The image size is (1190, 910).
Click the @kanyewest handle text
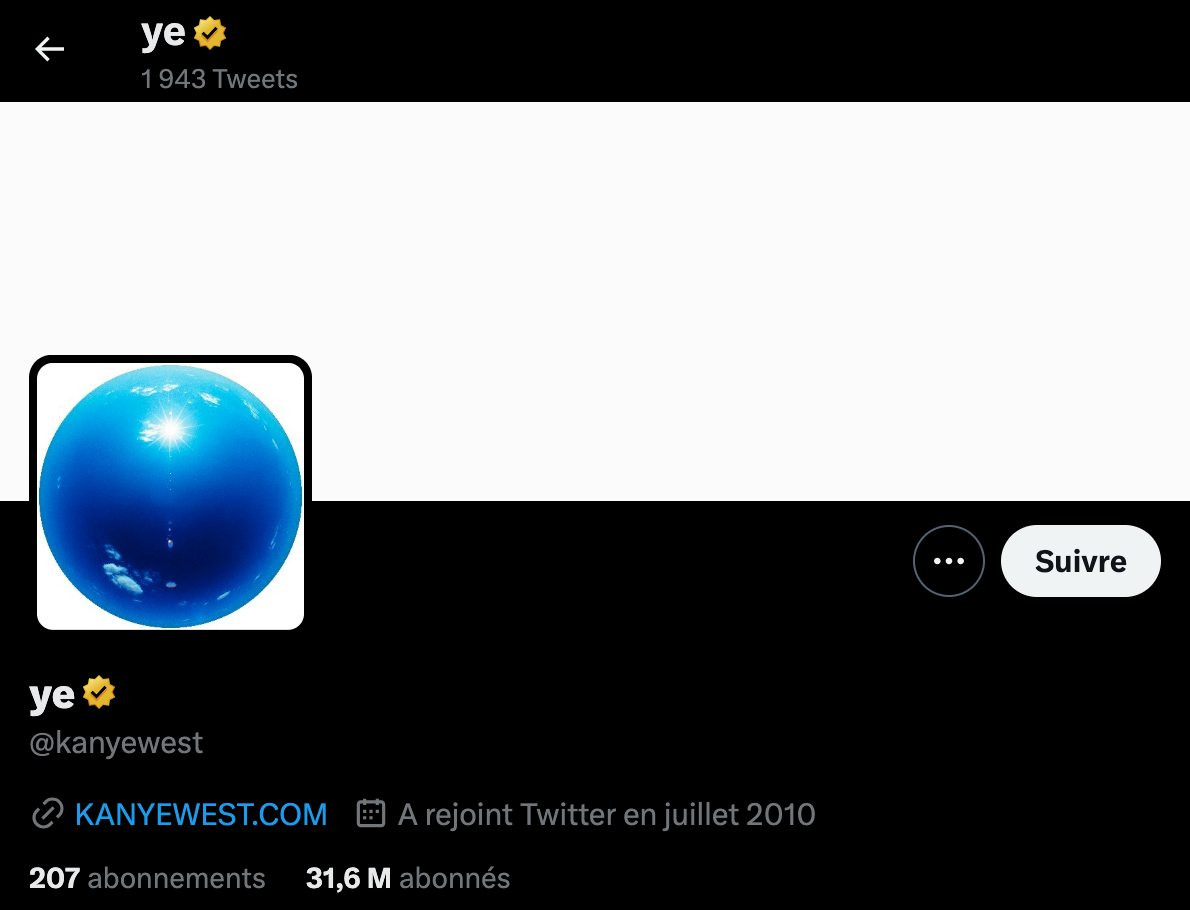pos(116,742)
